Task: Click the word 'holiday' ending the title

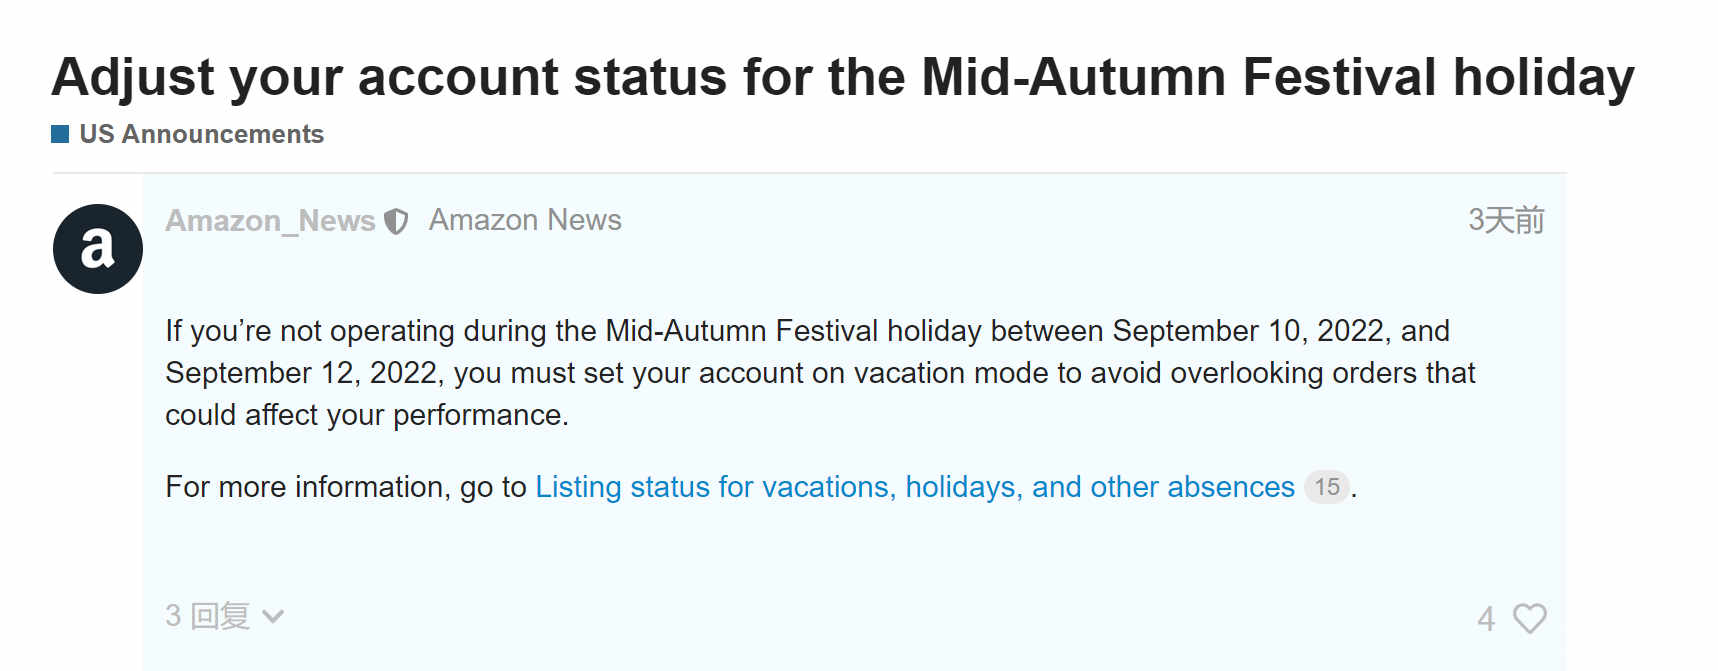Action: click(x=1543, y=78)
